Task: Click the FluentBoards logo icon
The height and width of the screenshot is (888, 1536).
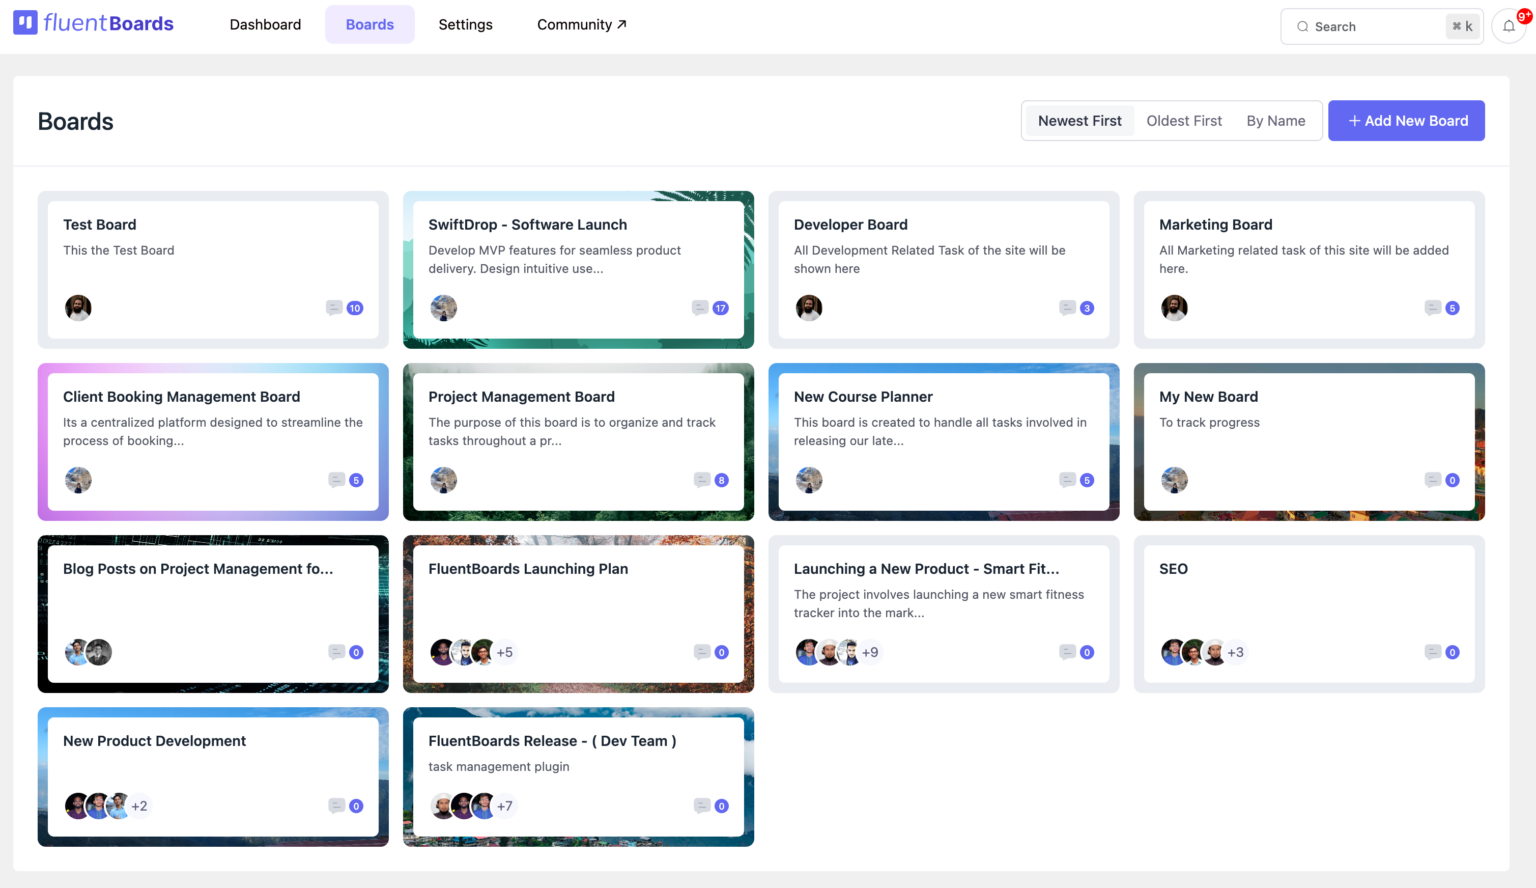Action: [26, 22]
